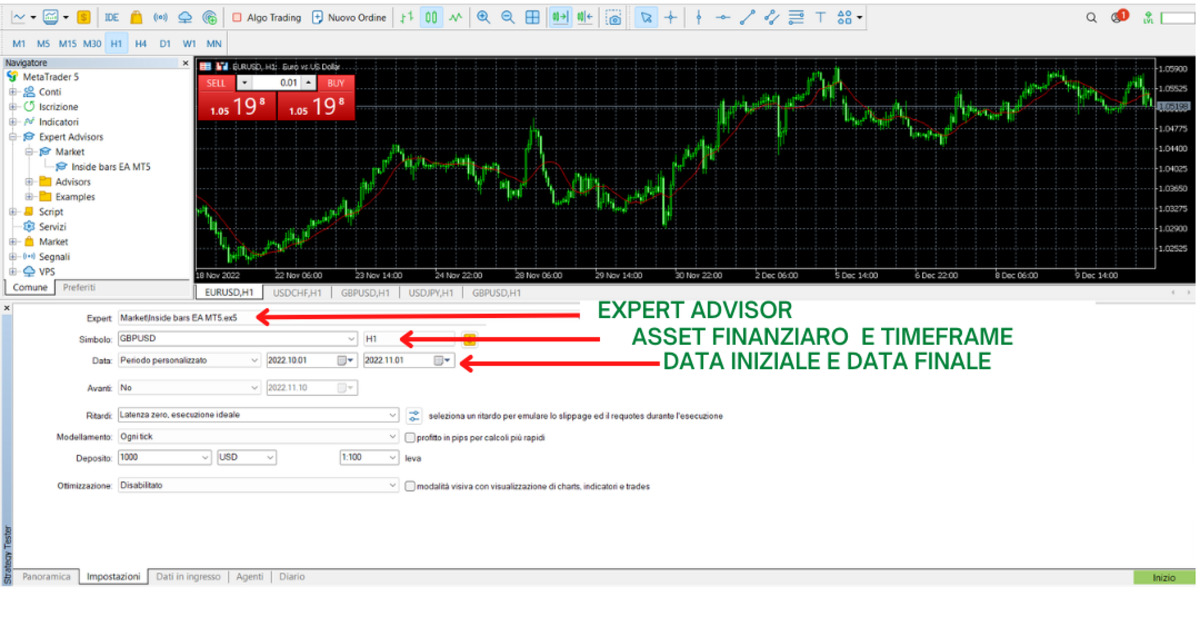Open the MetaEditor IDE from toolbar
The width and height of the screenshot is (1200, 630).
112,17
